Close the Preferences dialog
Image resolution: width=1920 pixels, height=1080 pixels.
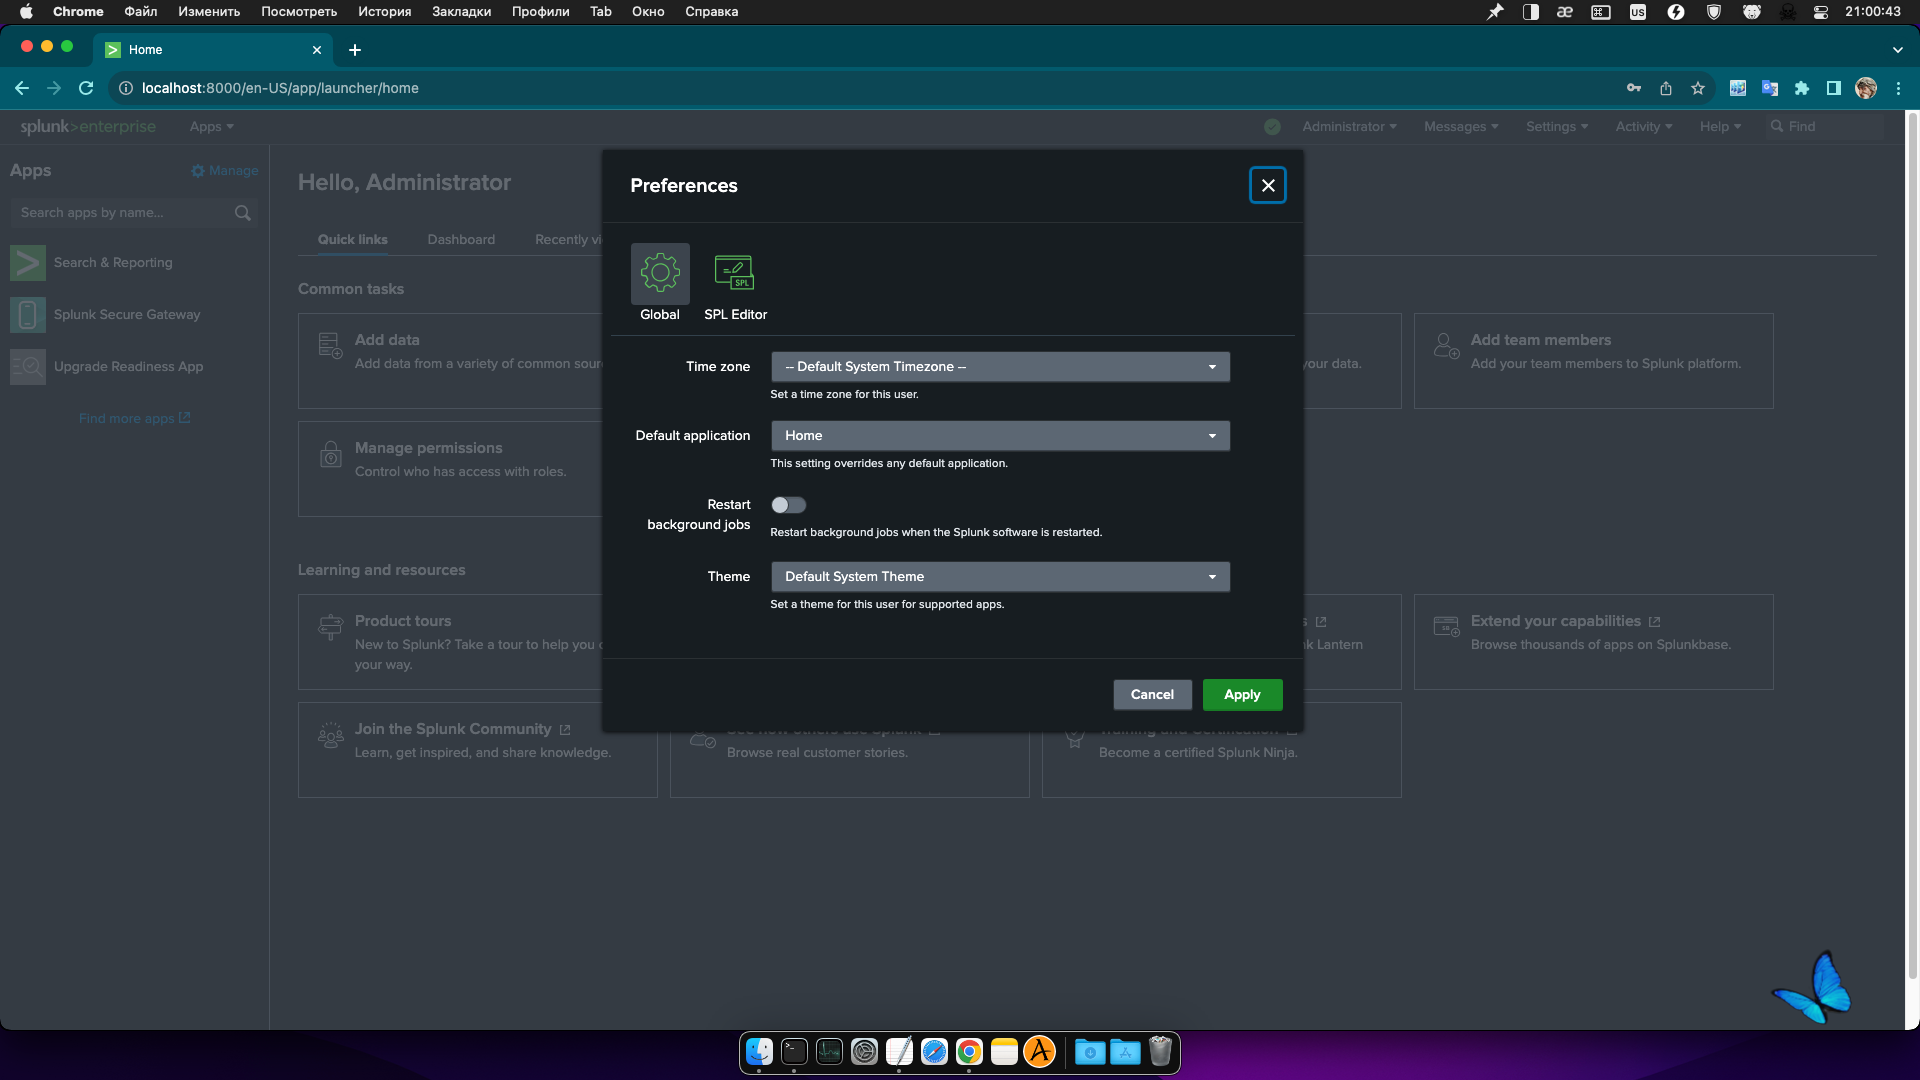coord(1268,185)
